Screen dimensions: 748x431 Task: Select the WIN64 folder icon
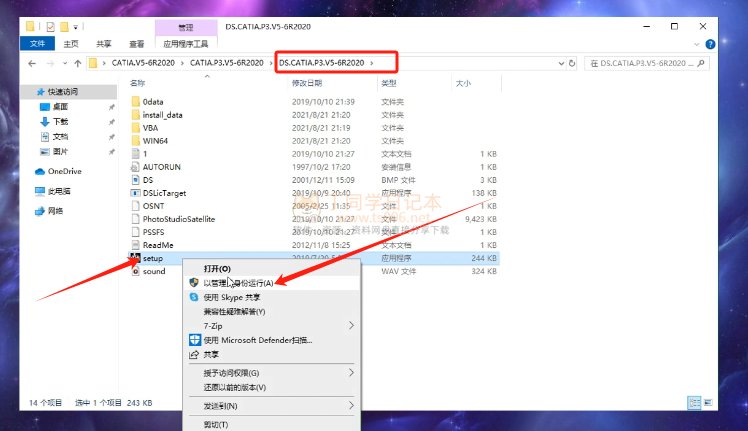coord(135,141)
